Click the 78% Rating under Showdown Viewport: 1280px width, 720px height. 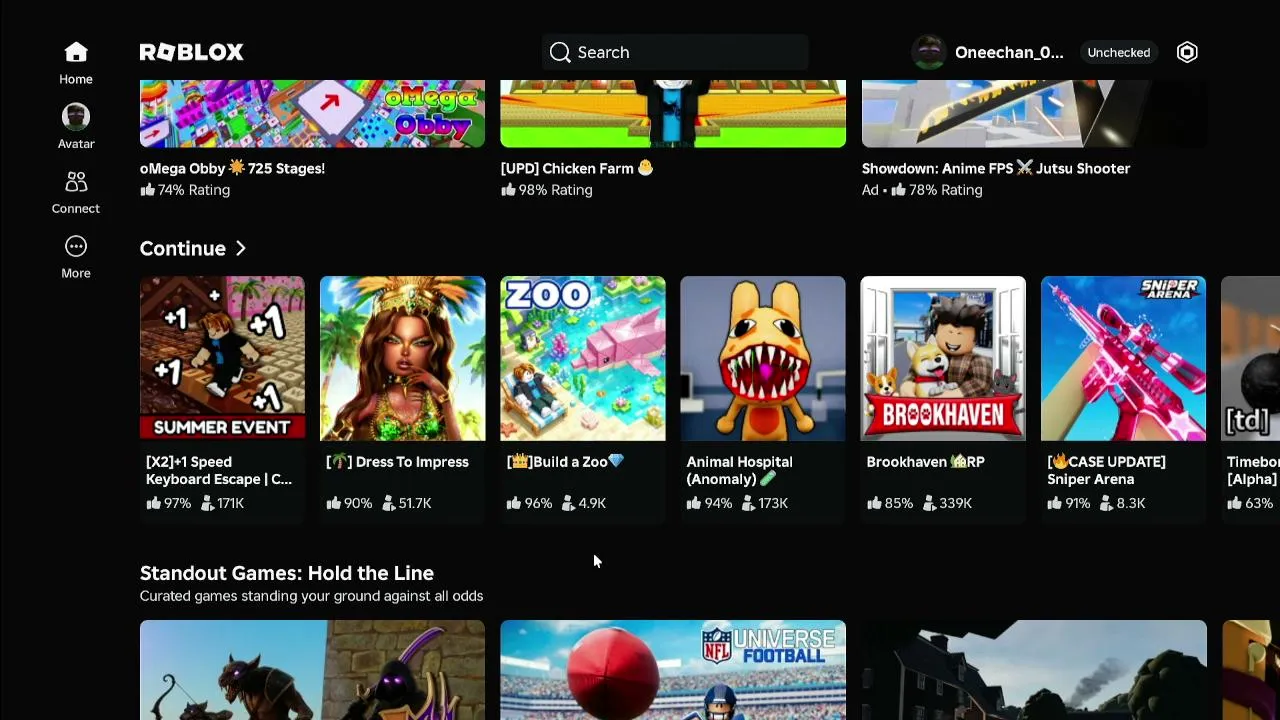(936, 190)
